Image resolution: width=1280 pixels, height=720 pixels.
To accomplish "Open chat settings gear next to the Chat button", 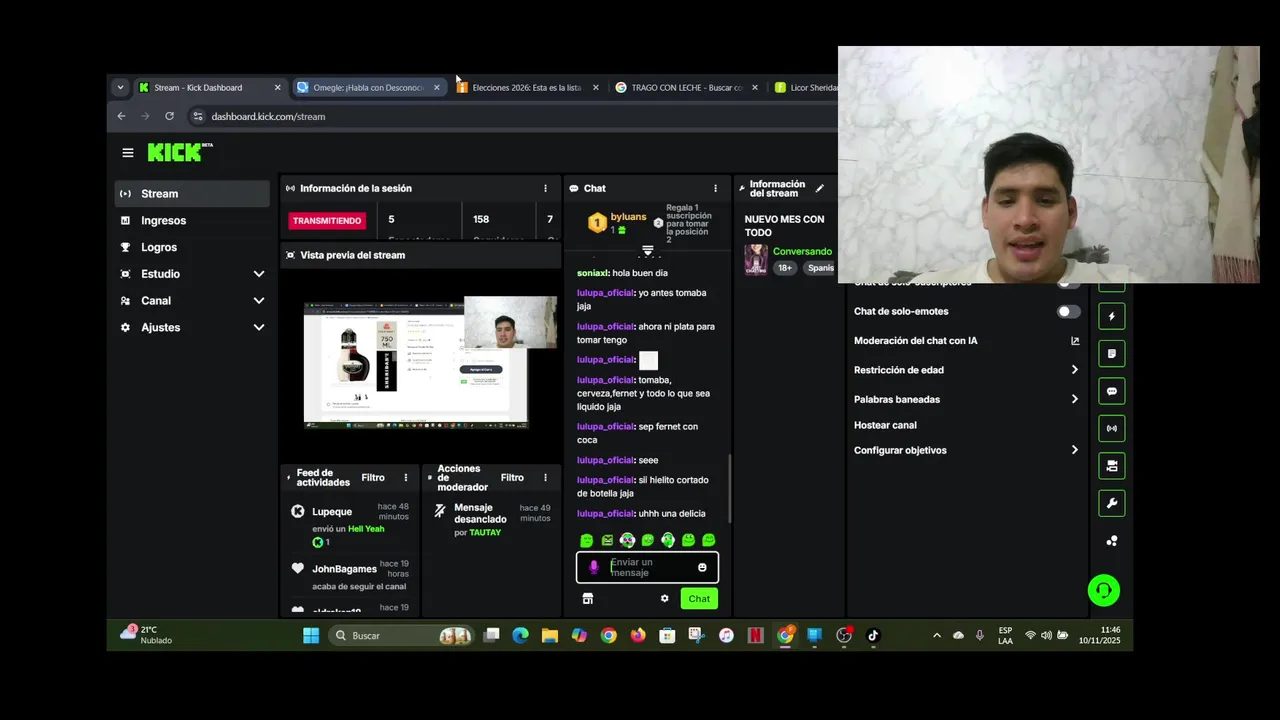I will (x=664, y=598).
